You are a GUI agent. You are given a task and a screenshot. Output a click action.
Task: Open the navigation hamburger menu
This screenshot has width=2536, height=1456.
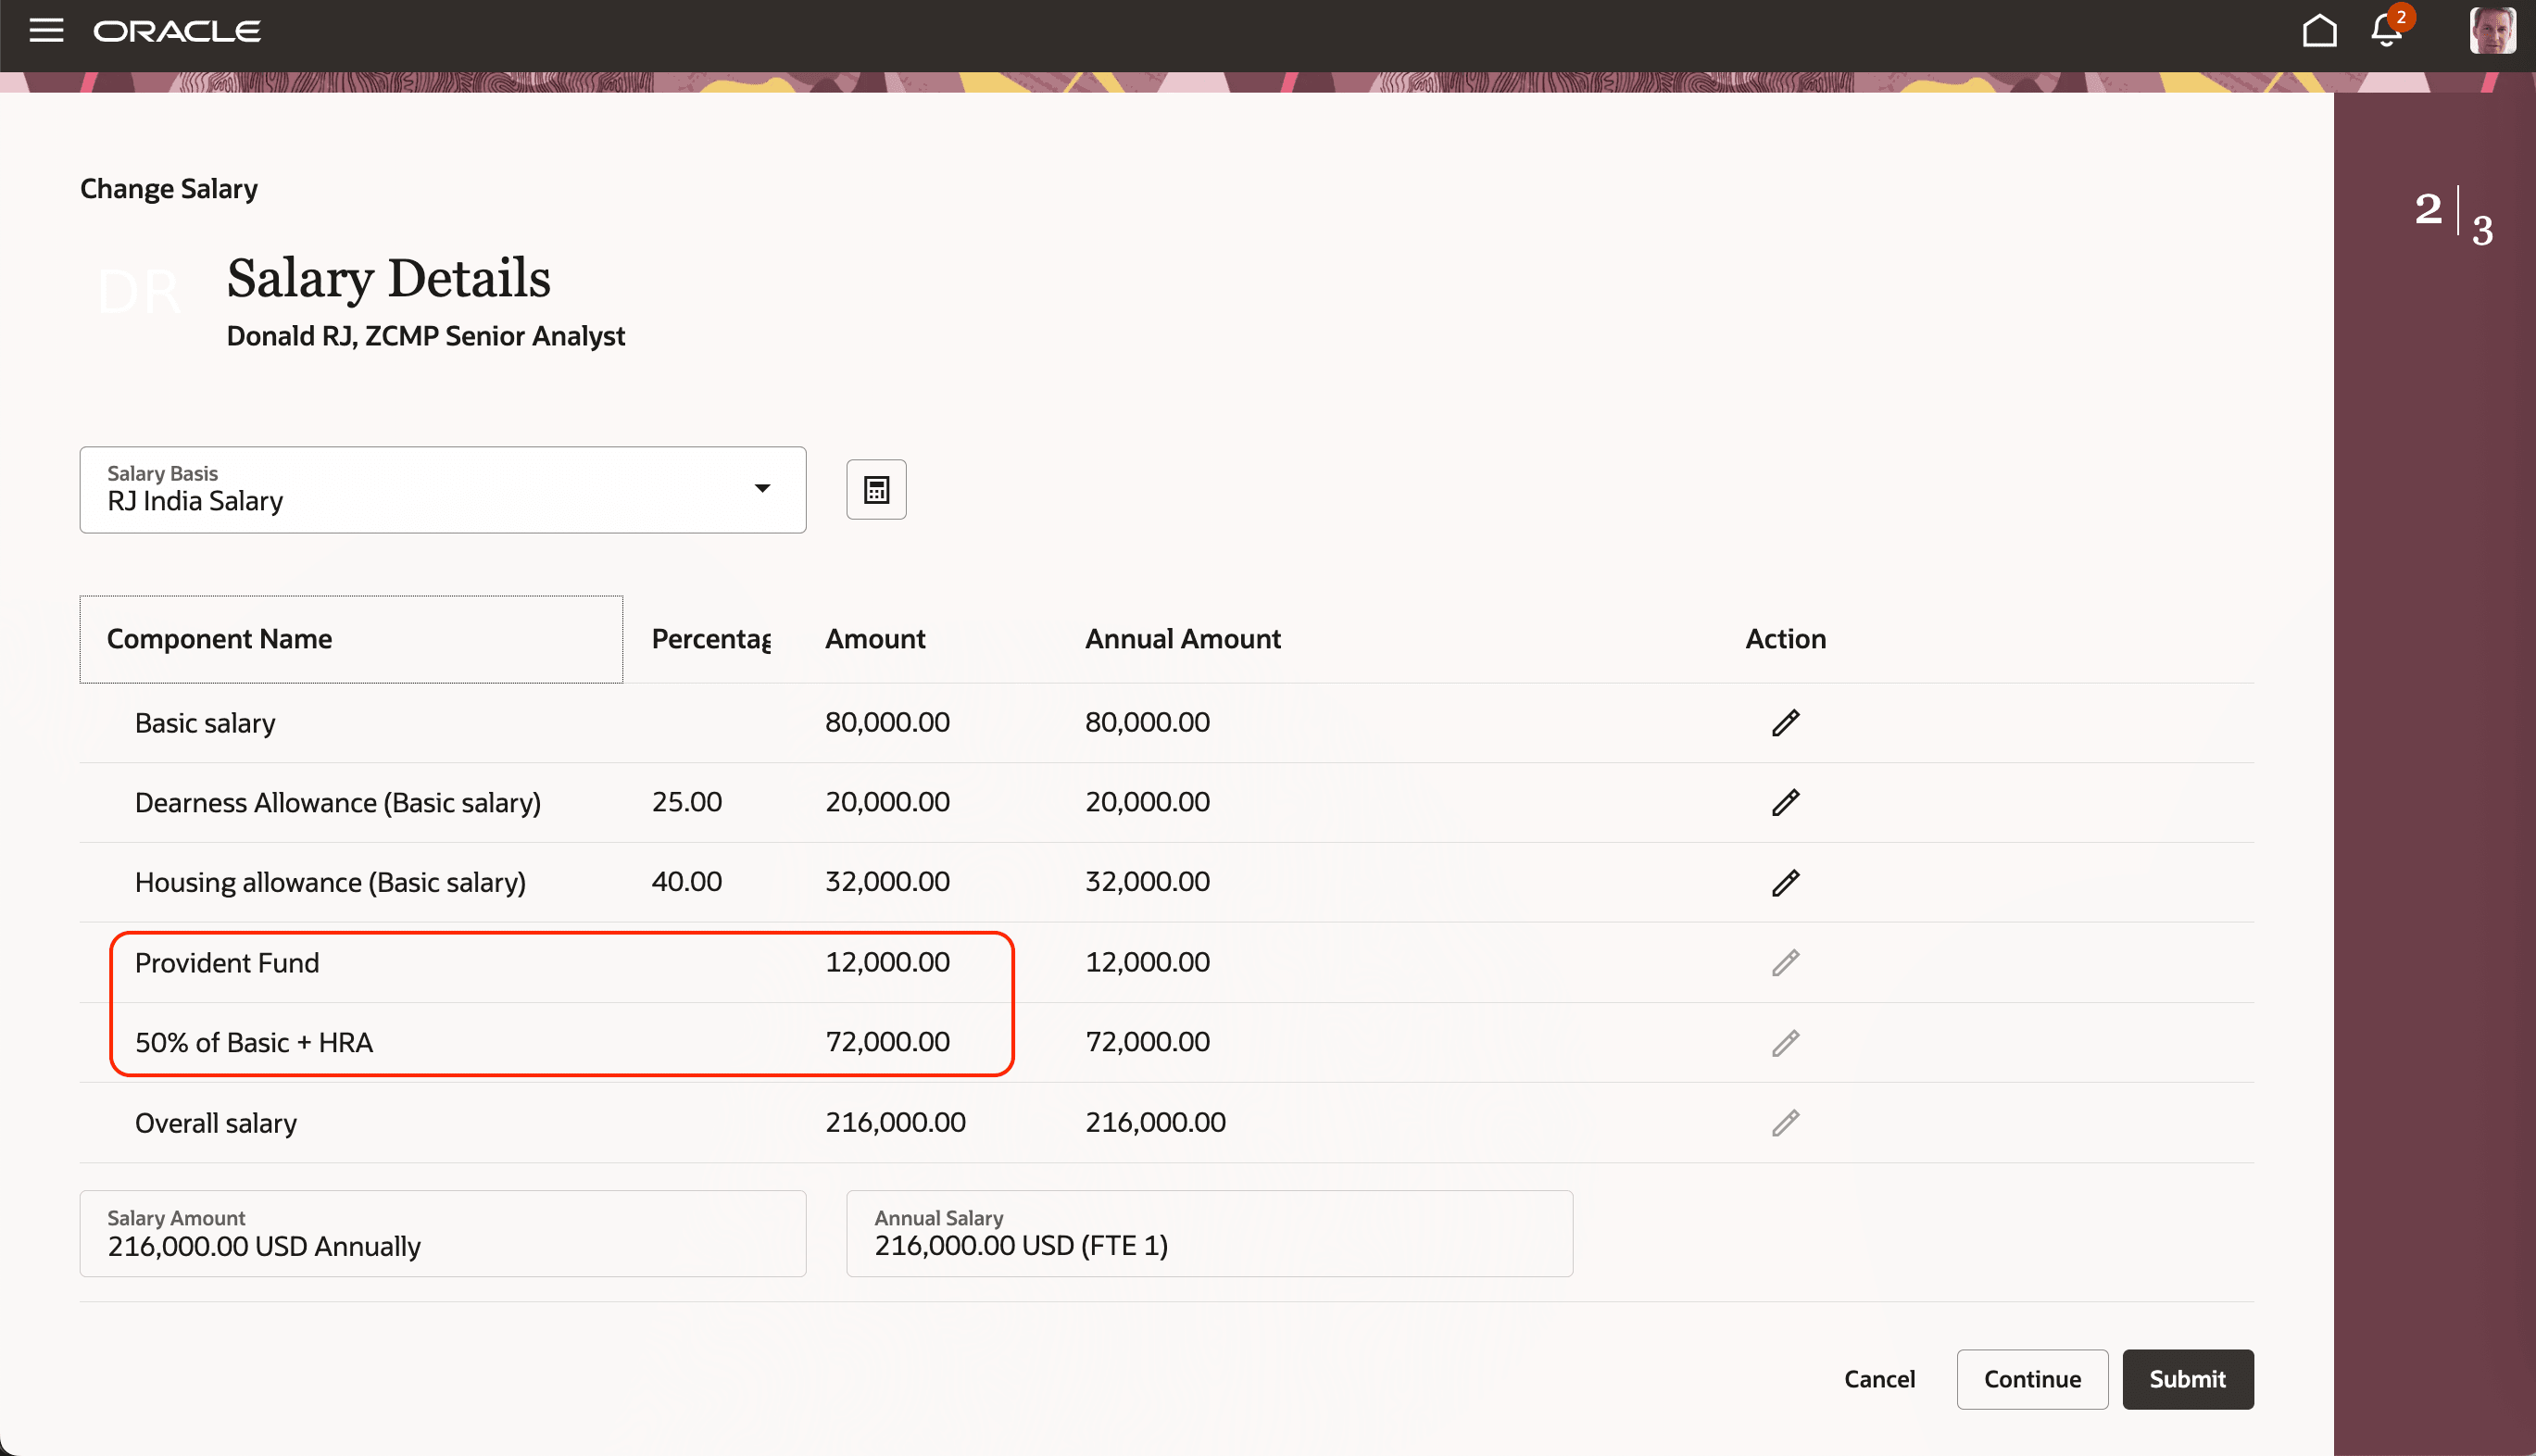pyautogui.click(x=46, y=30)
